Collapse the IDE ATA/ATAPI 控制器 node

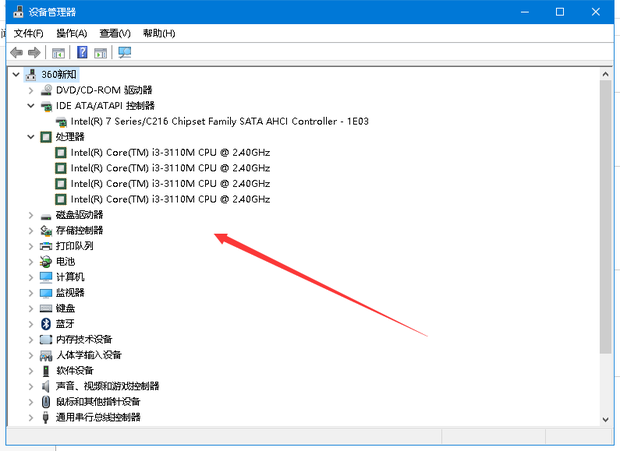click(31, 105)
